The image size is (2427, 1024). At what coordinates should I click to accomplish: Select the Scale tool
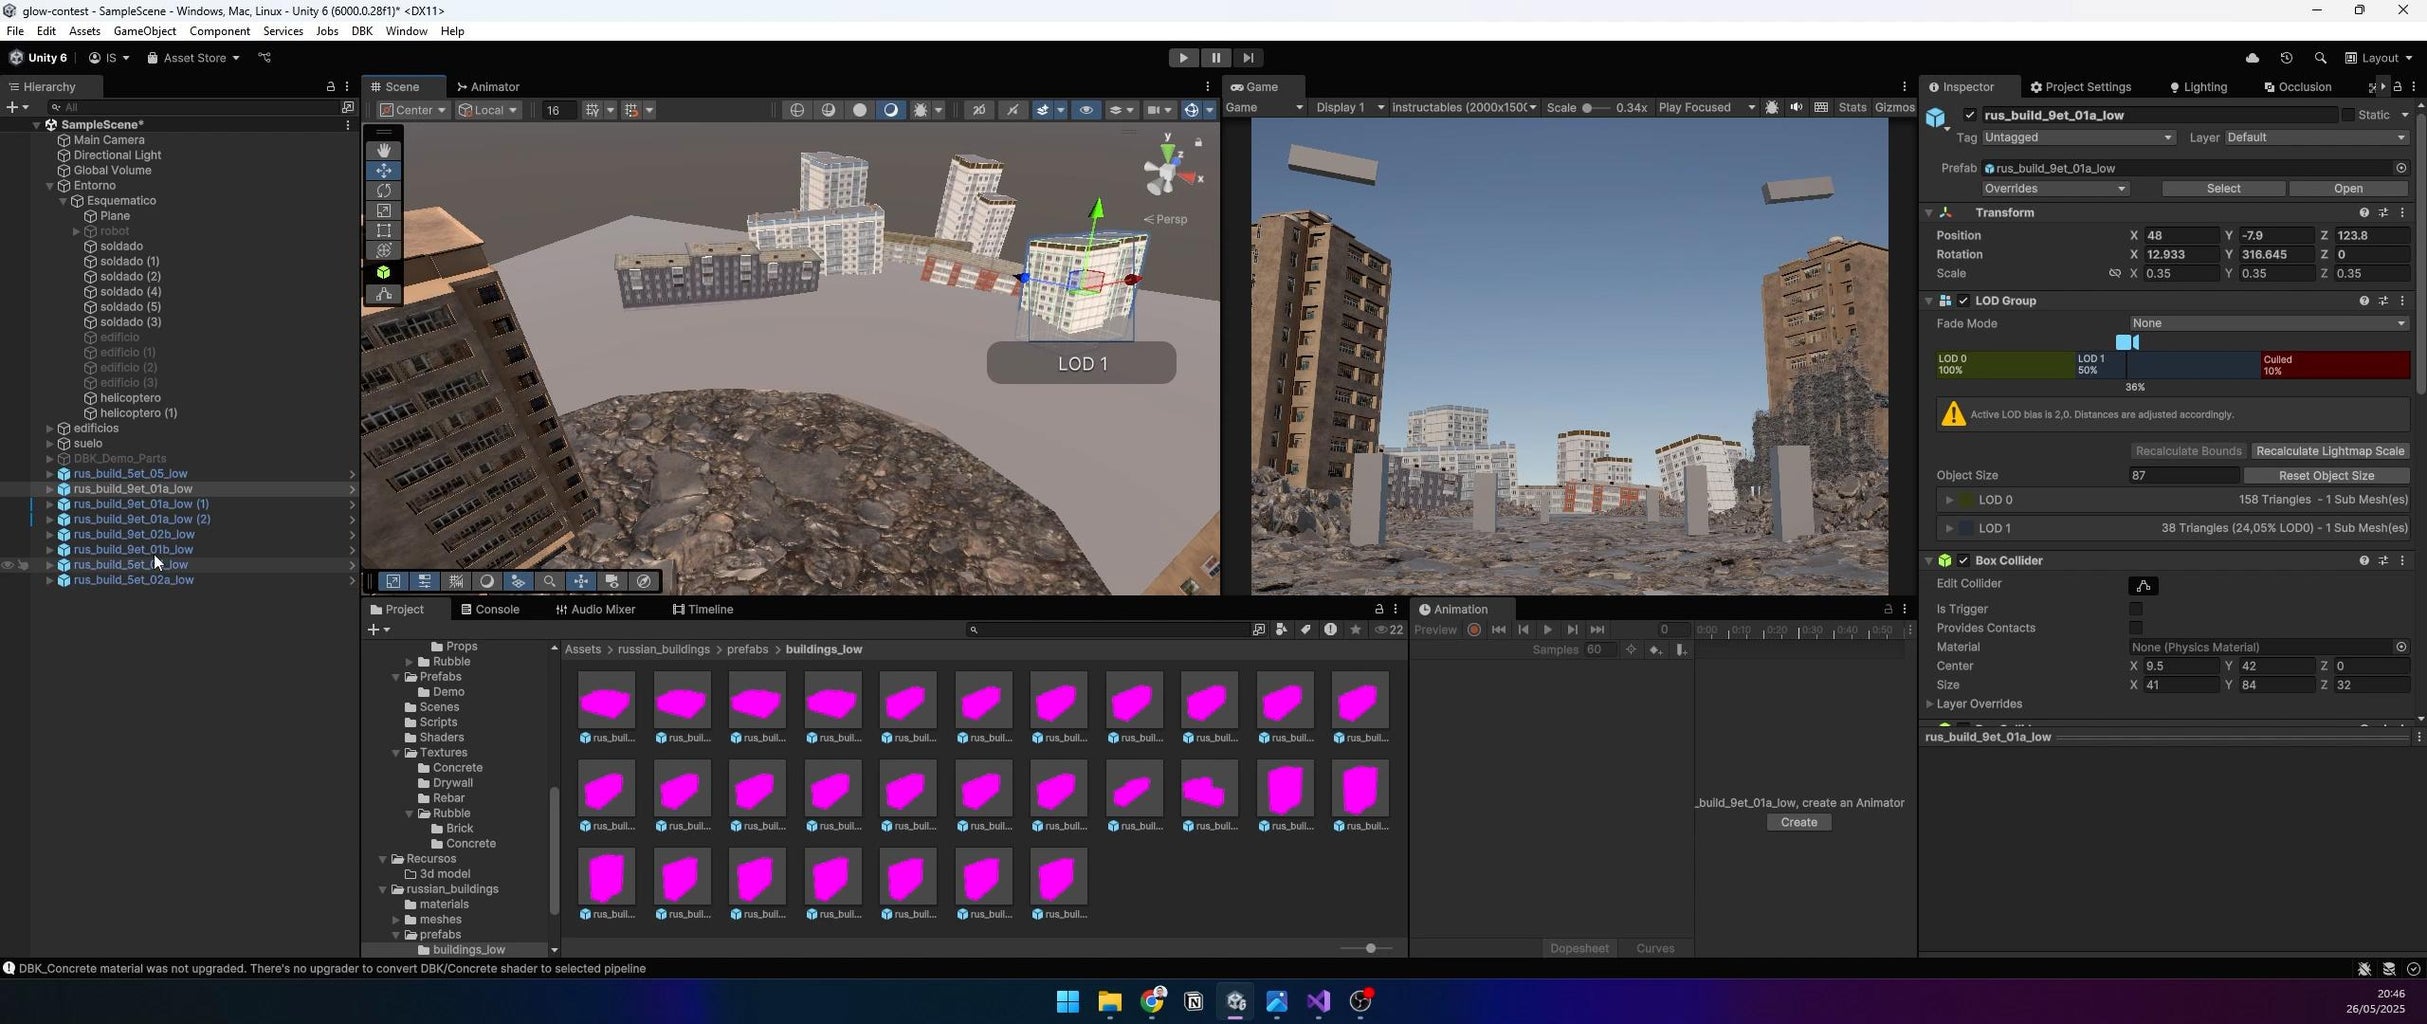384,210
